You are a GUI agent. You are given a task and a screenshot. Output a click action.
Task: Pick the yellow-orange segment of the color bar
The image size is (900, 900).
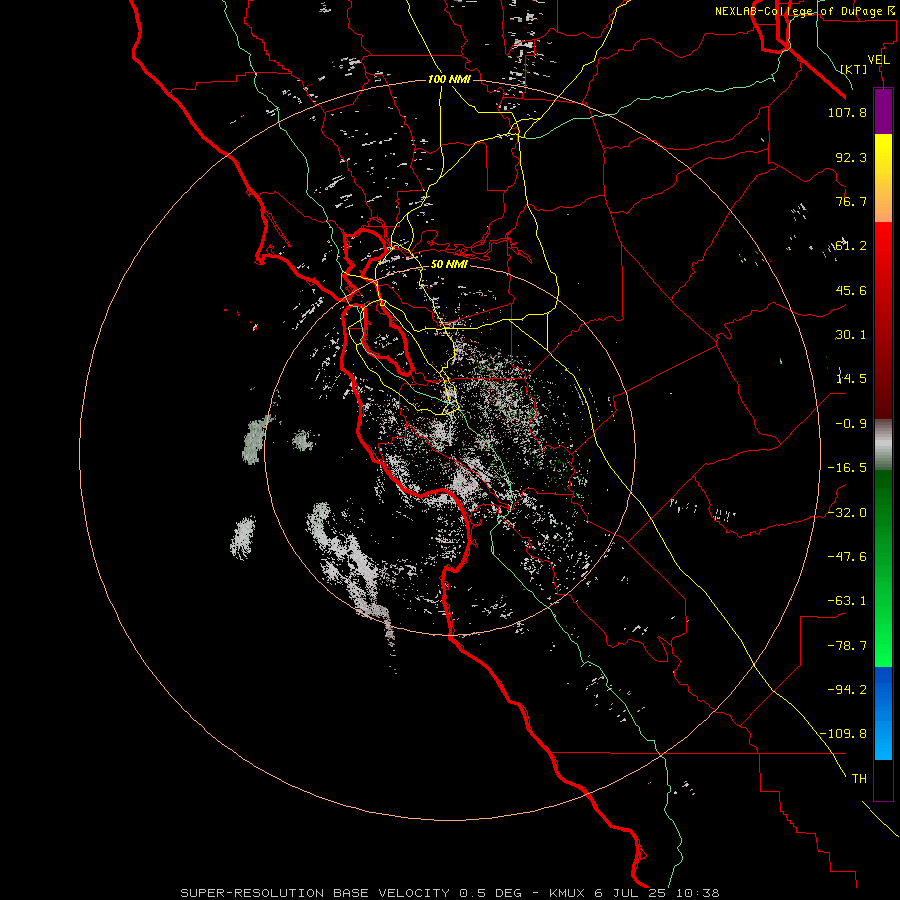click(883, 178)
